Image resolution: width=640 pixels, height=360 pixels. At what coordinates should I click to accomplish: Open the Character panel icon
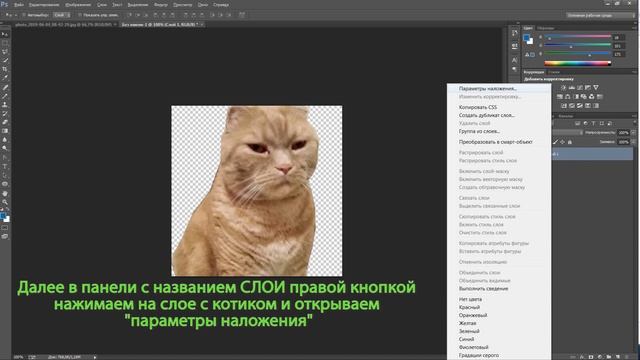pyautogui.click(x=515, y=60)
